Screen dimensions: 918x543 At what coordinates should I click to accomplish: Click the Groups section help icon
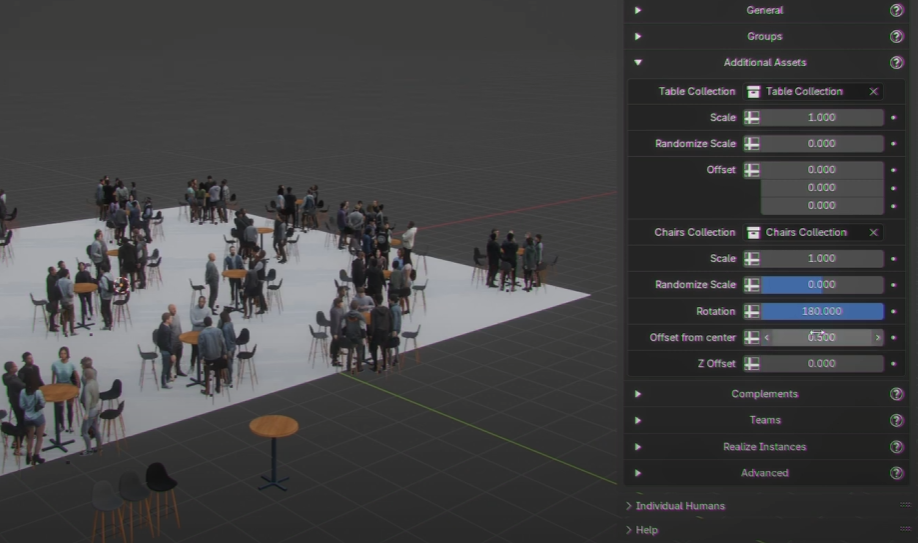pos(896,36)
